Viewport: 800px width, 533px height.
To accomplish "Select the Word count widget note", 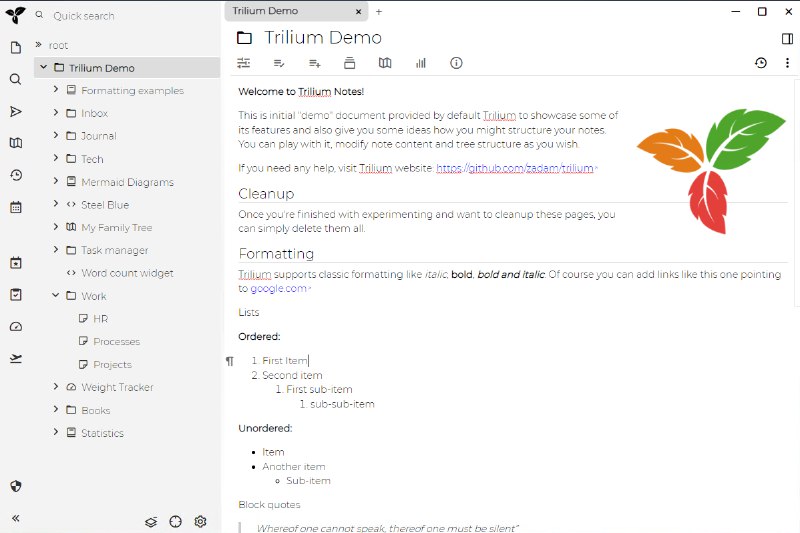I will click(127, 273).
